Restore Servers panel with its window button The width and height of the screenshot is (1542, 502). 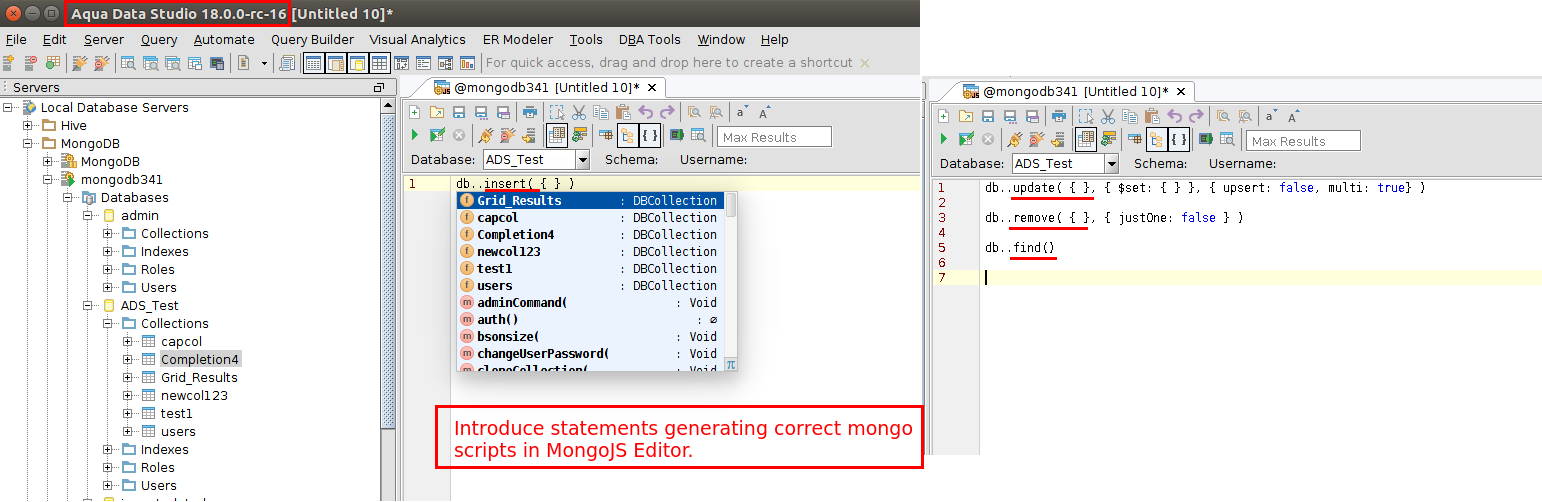[379, 88]
